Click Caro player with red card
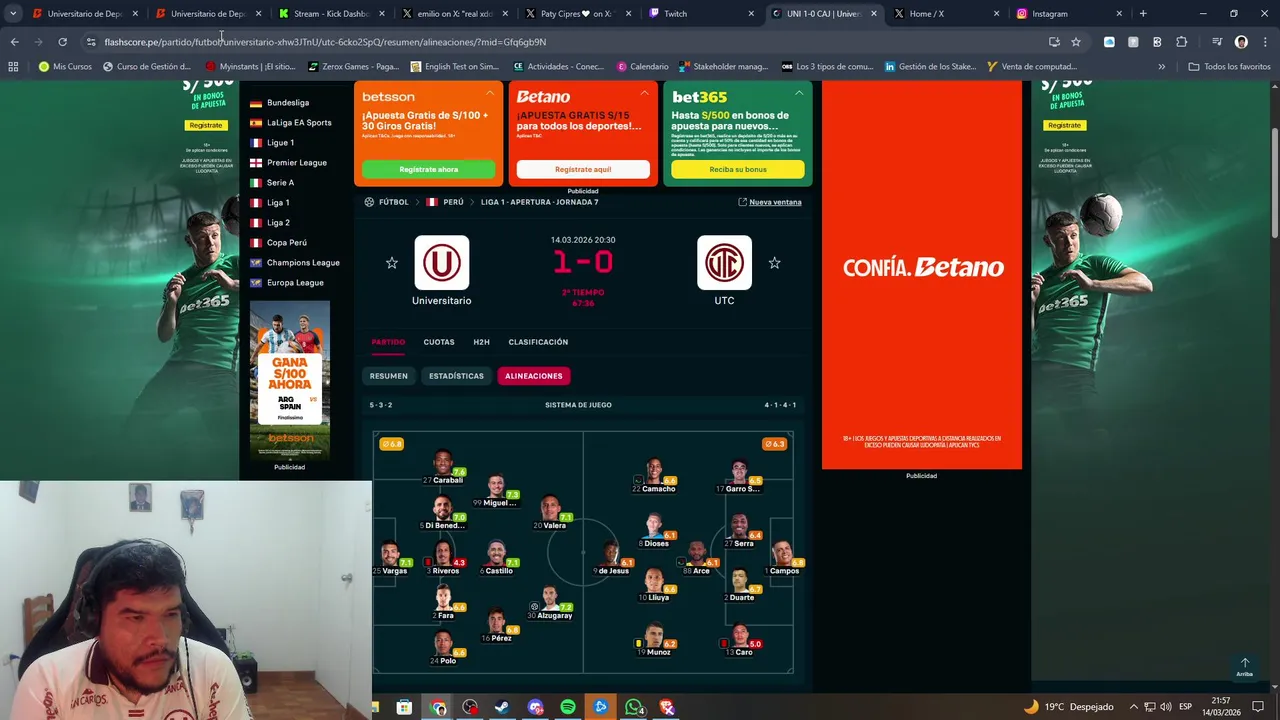Screen dimensions: 1280x720 pyautogui.click(x=741, y=640)
